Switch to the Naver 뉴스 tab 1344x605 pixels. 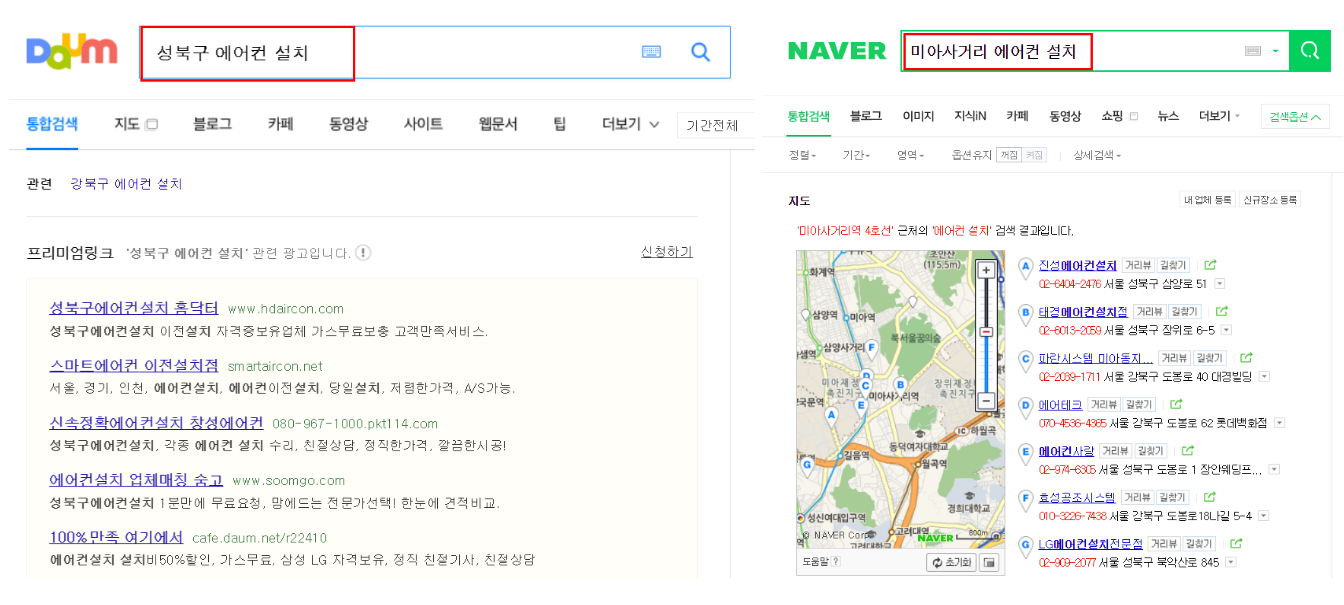1168,116
